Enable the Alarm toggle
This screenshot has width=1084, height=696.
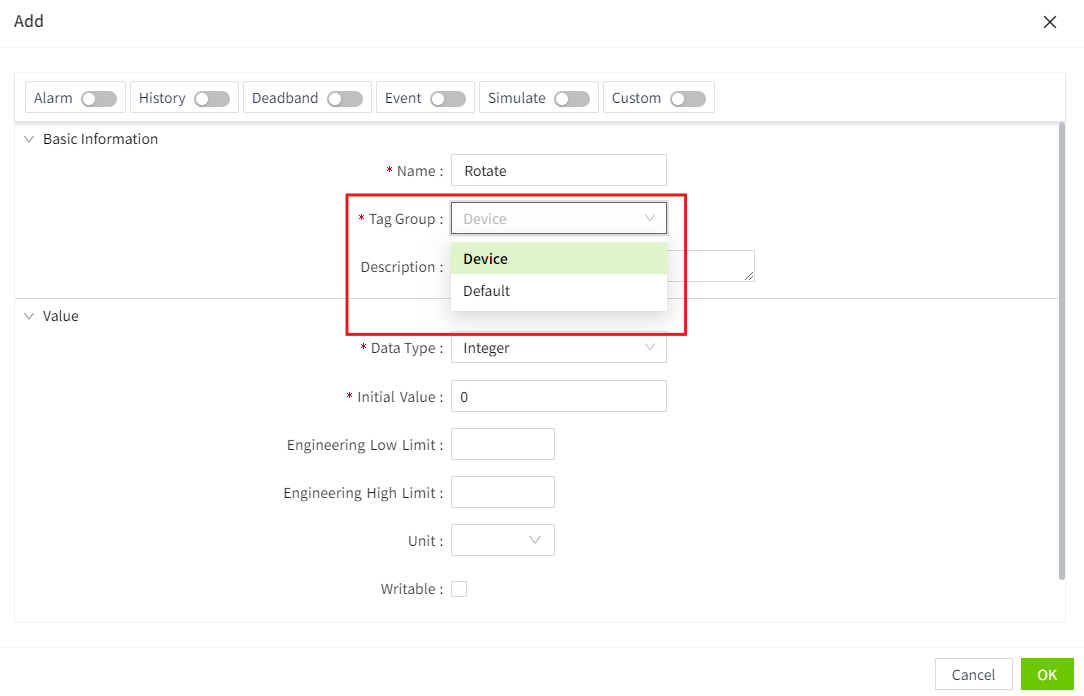99,98
